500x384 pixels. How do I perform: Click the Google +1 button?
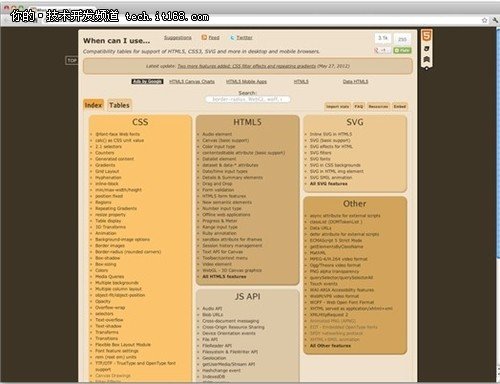point(382,50)
